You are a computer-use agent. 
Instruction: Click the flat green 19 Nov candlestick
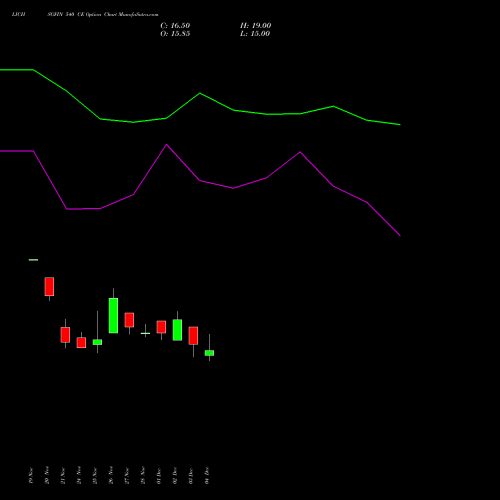click(x=33, y=260)
